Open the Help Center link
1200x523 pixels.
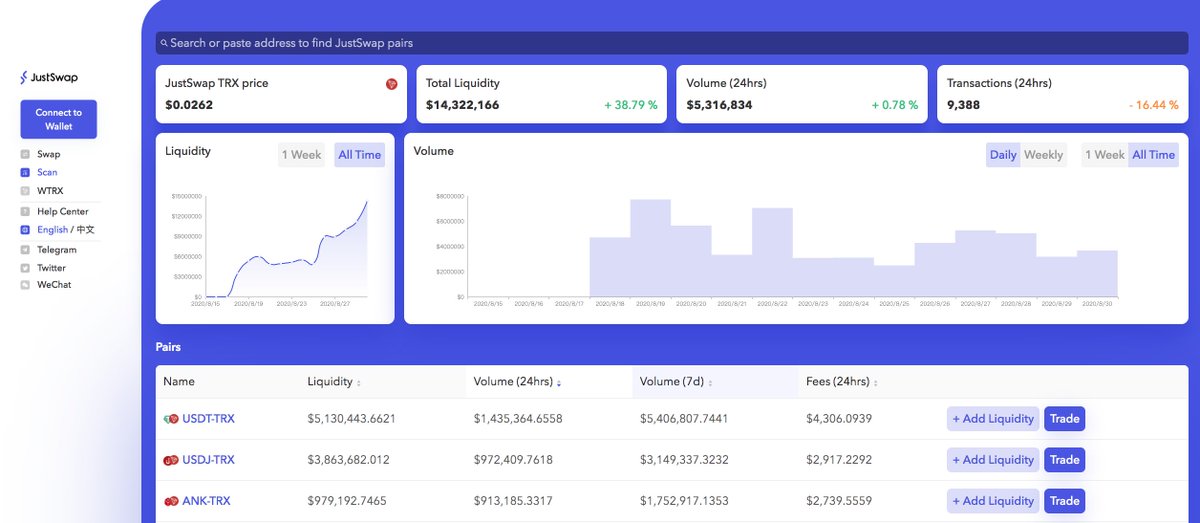(x=63, y=211)
